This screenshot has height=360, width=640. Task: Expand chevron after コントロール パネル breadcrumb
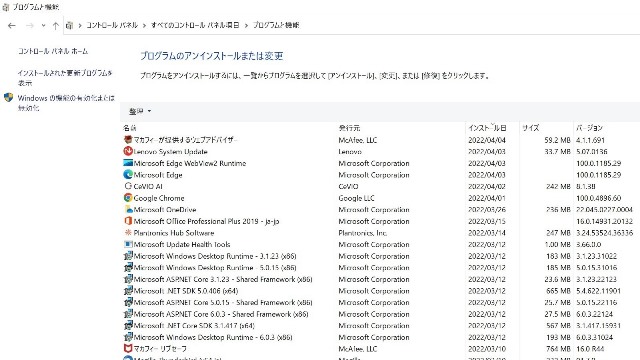(x=144, y=25)
